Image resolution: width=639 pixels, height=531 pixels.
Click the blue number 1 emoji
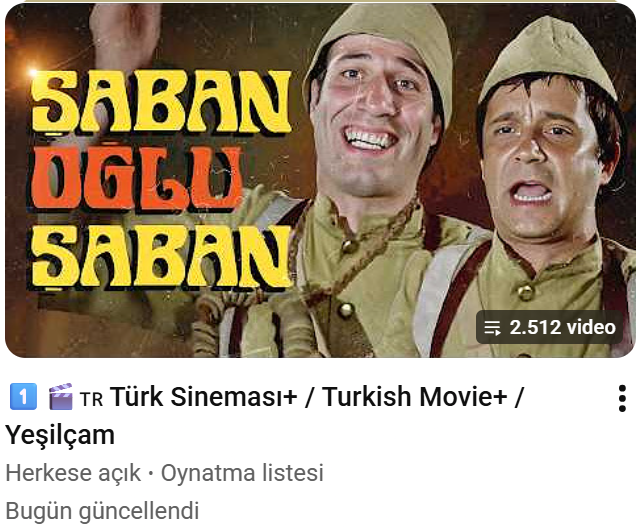coord(23,397)
